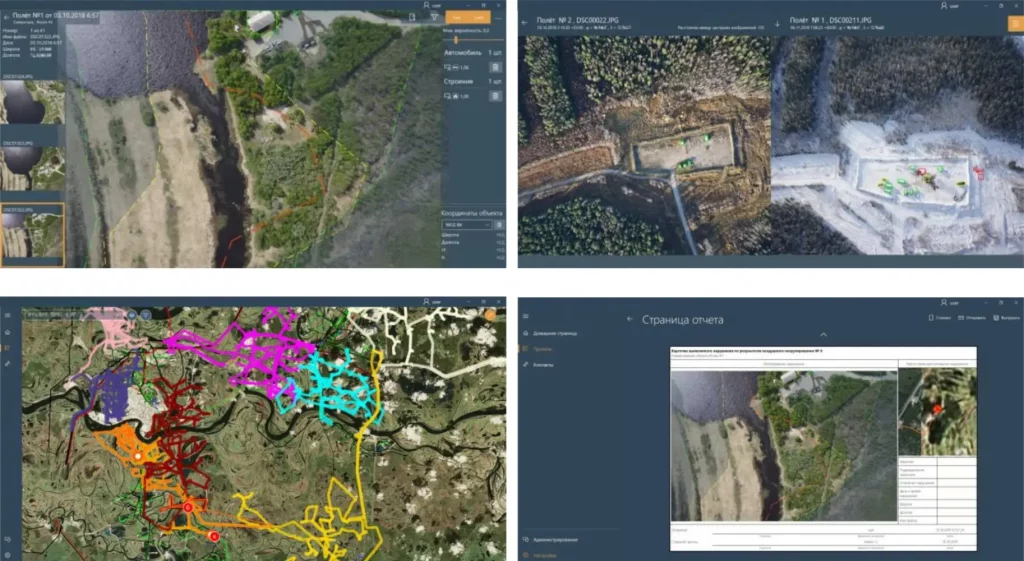The image size is (1024, 561).
Task: Go back in the image comparison window
Action: pos(524,23)
